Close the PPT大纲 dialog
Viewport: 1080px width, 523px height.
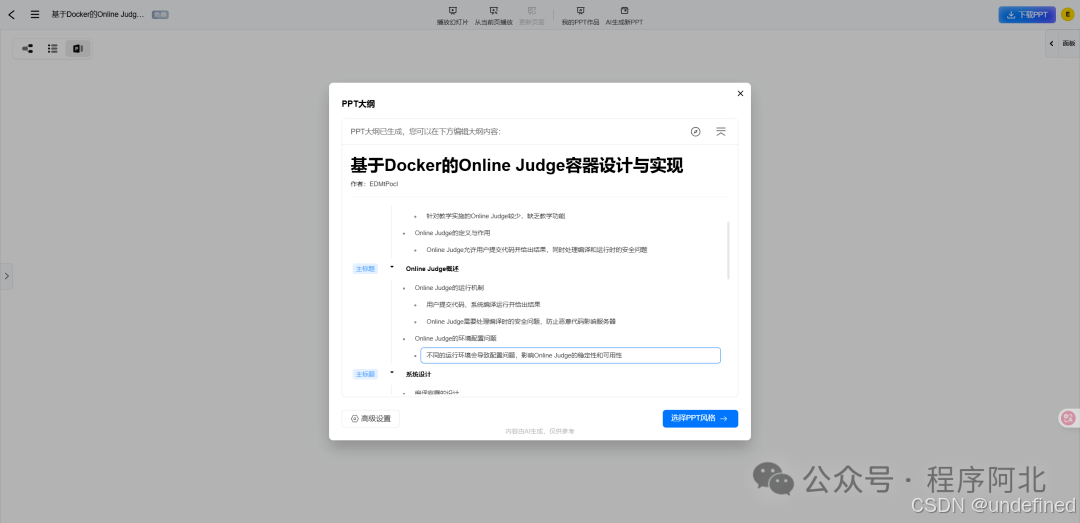(740, 94)
